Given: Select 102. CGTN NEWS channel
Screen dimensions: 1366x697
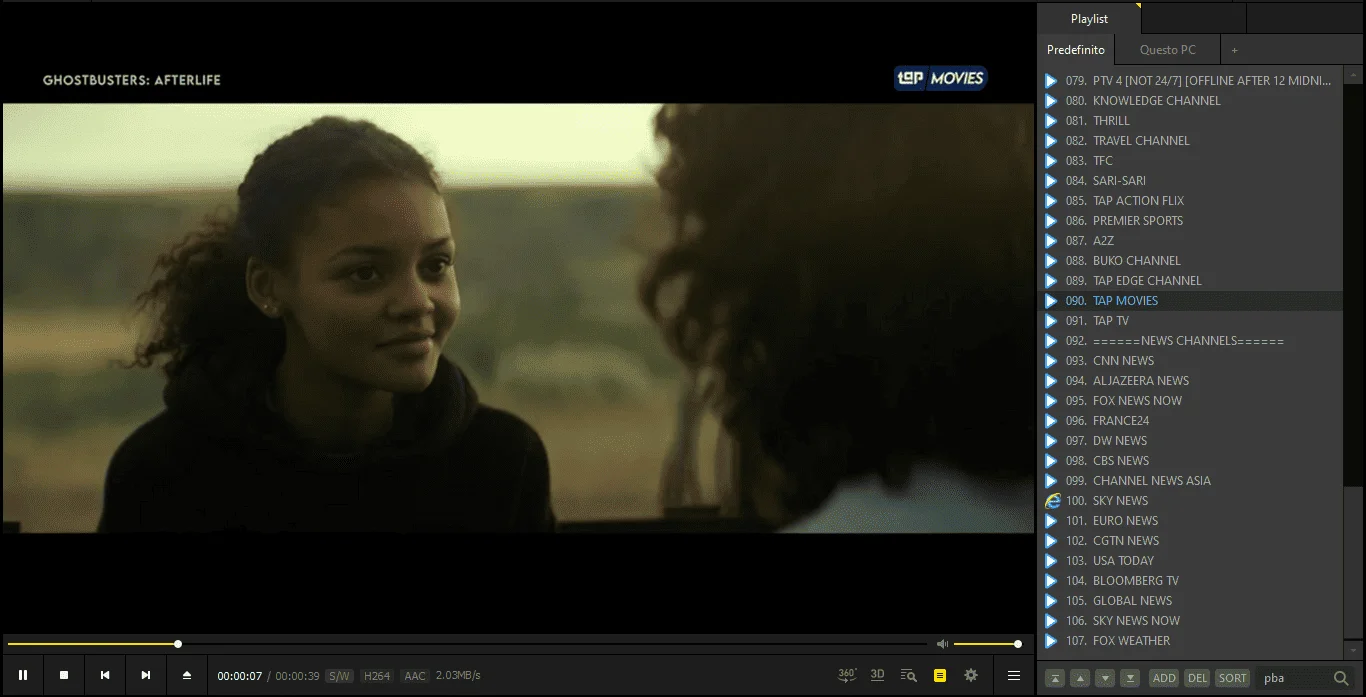Looking at the screenshot, I should click(x=1190, y=541).
